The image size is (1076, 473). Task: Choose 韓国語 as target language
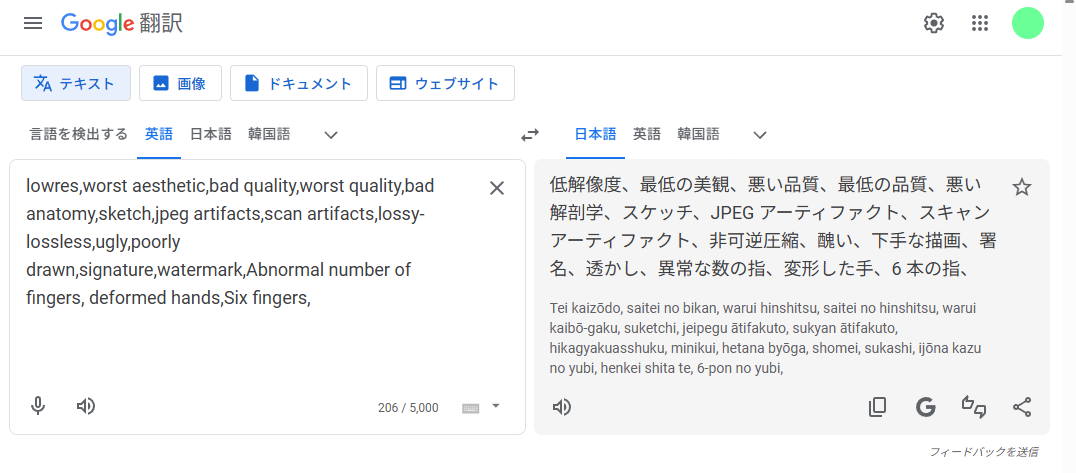[x=698, y=134]
